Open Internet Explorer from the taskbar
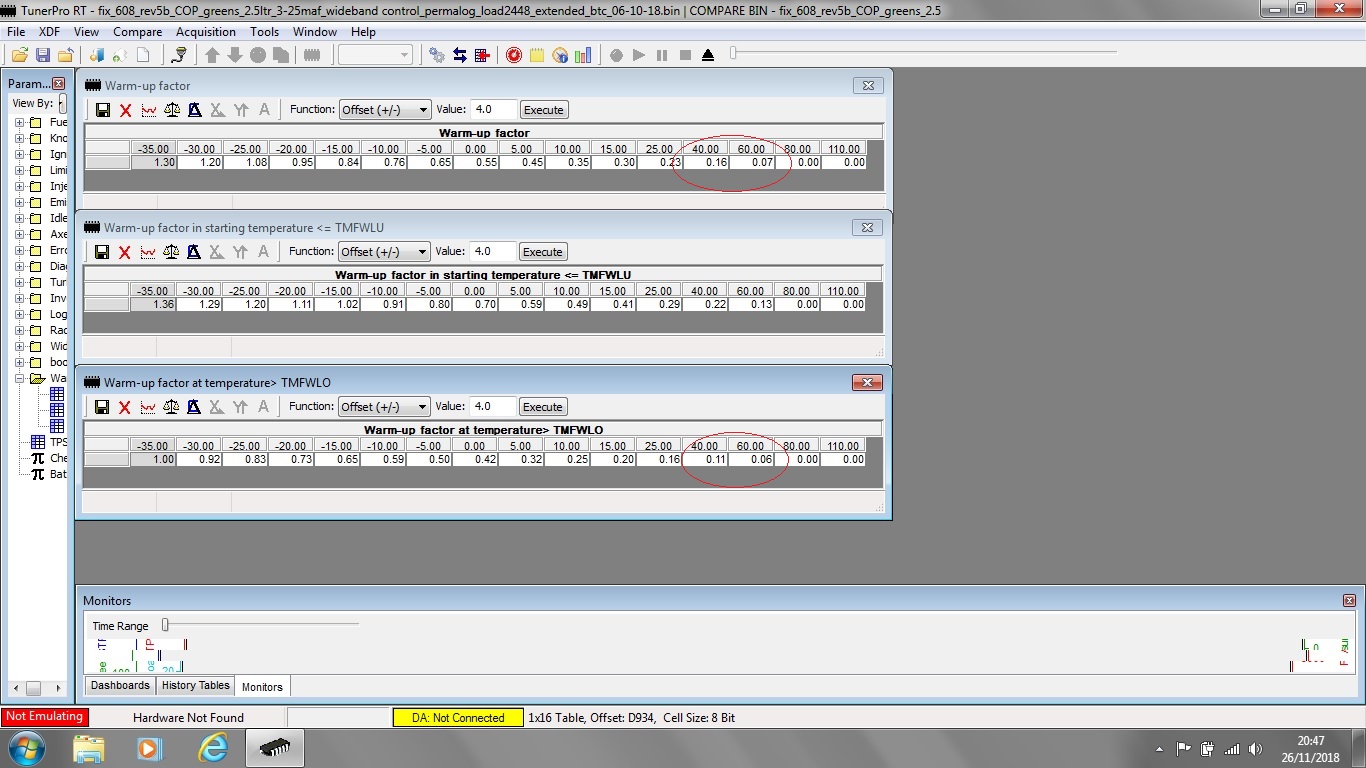 [213, 748]
